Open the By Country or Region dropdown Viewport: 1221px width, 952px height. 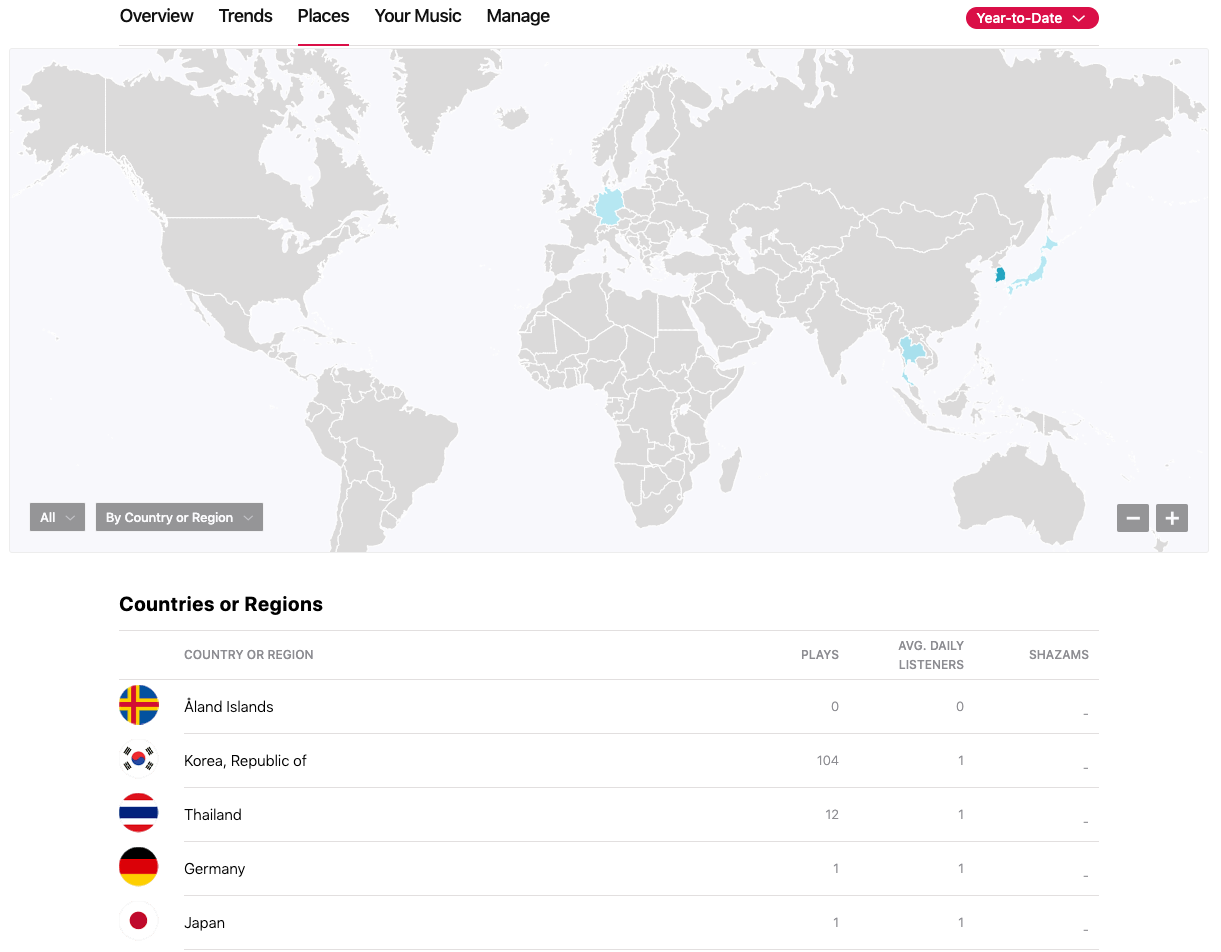tap(179, 517)
